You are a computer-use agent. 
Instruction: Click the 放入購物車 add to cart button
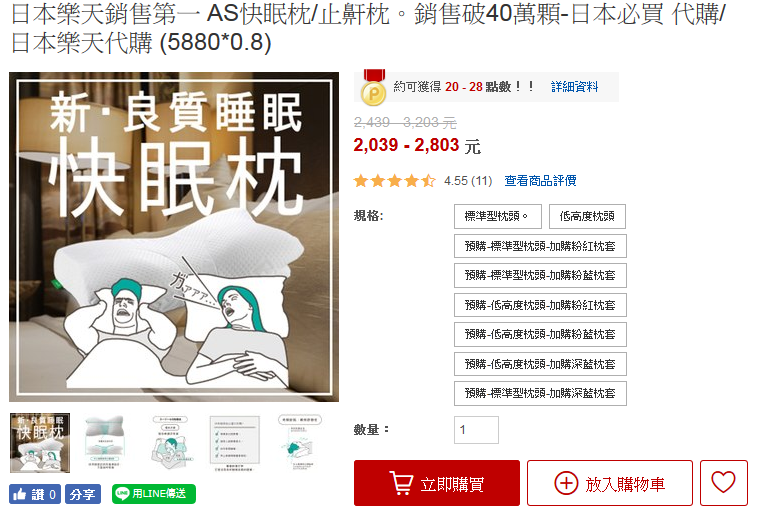(x=610, y=483)
